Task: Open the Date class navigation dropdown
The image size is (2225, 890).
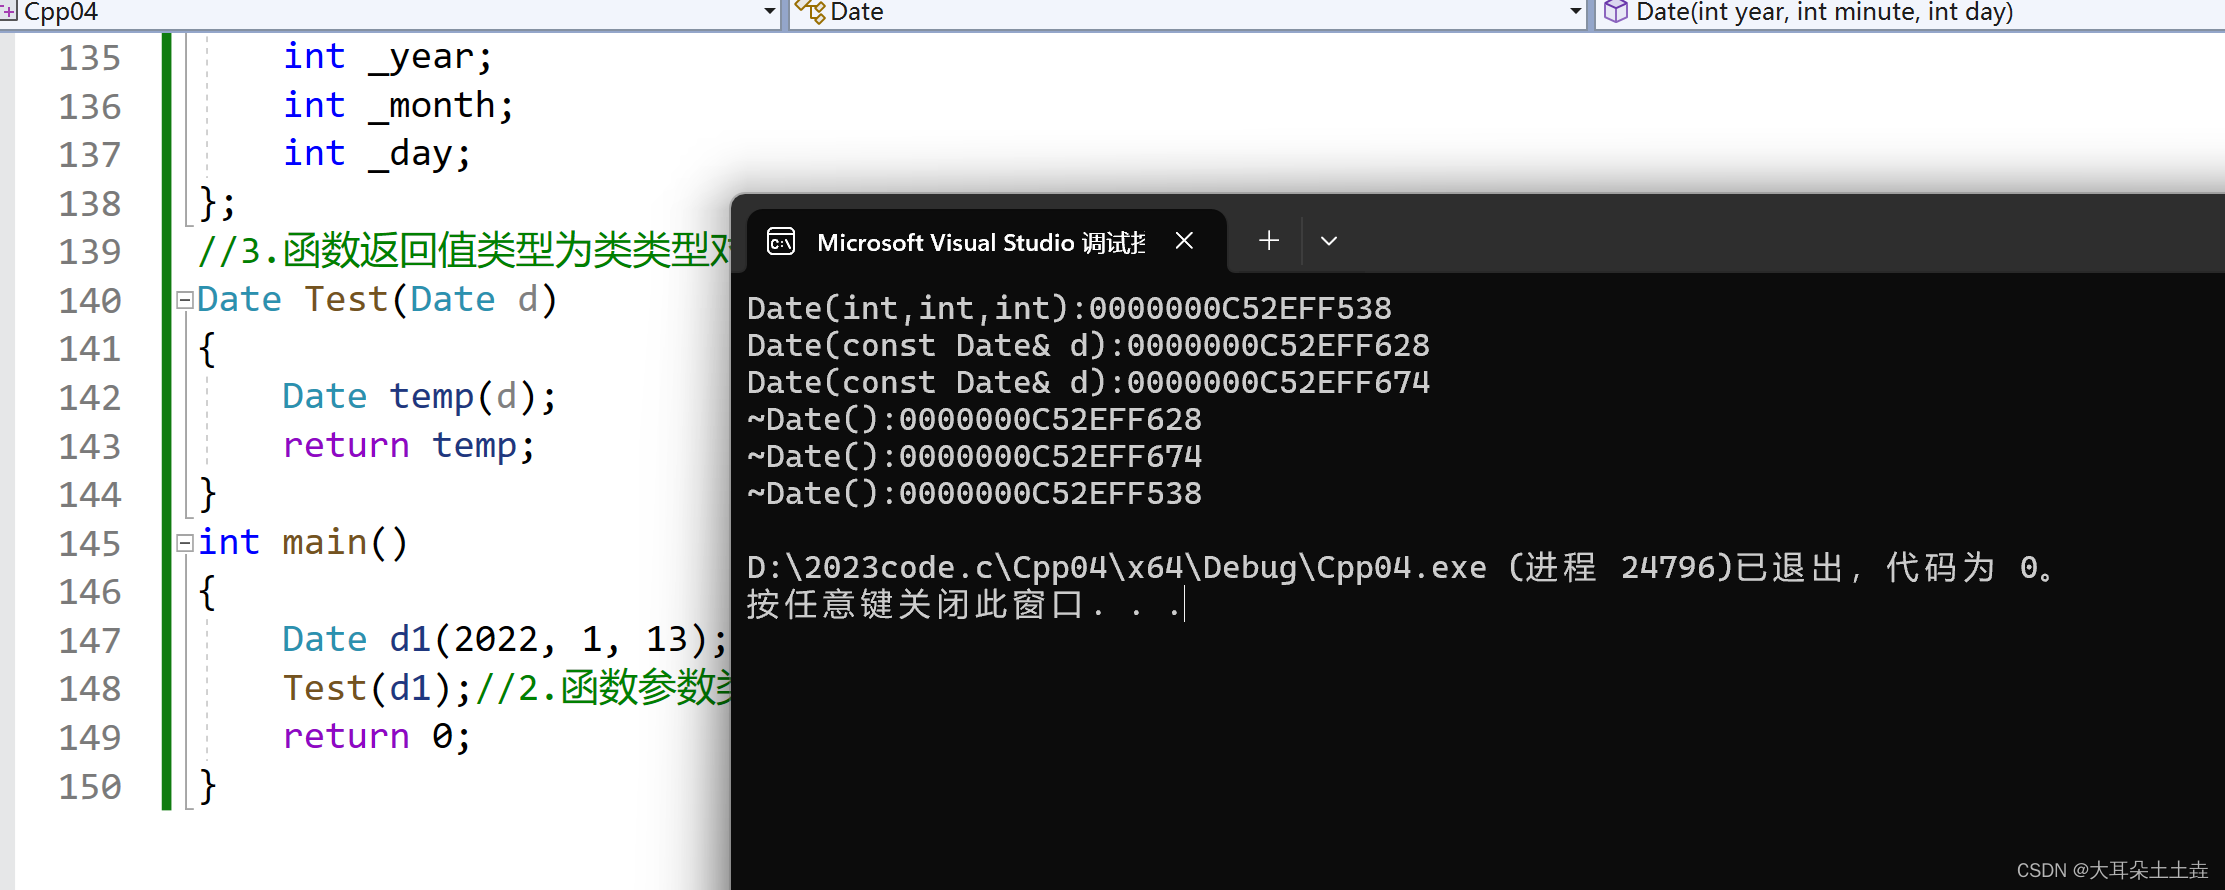Action: point(1576,12)
